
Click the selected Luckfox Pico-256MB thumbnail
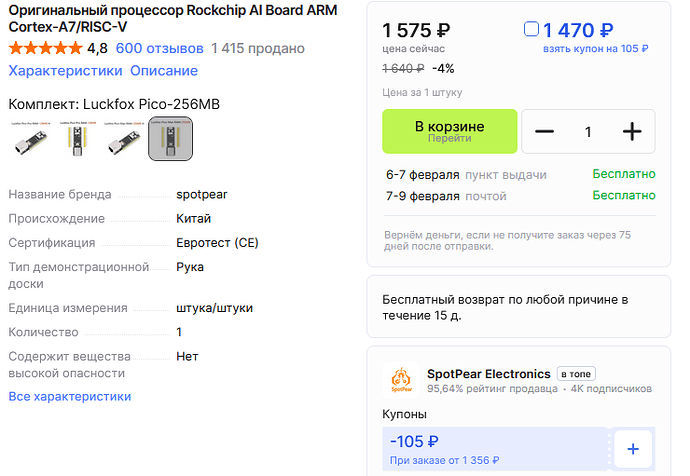coord(170,139)
